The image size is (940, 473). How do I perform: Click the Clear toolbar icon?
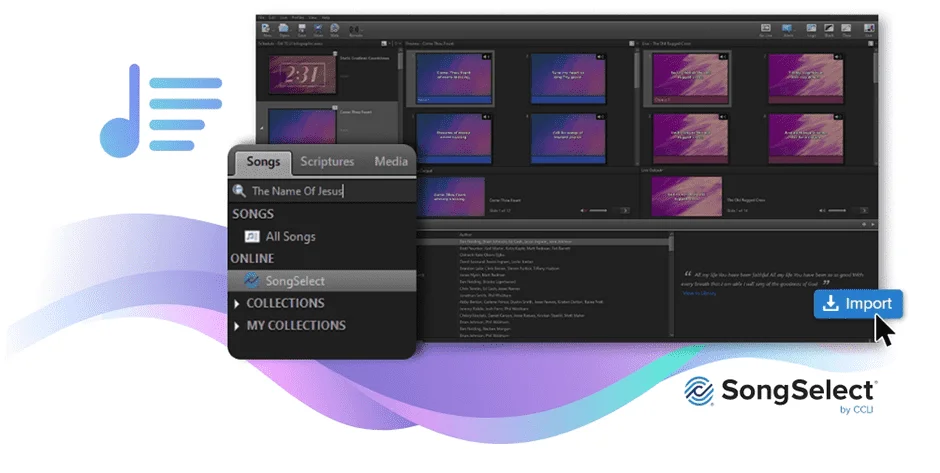pos(846,29)
